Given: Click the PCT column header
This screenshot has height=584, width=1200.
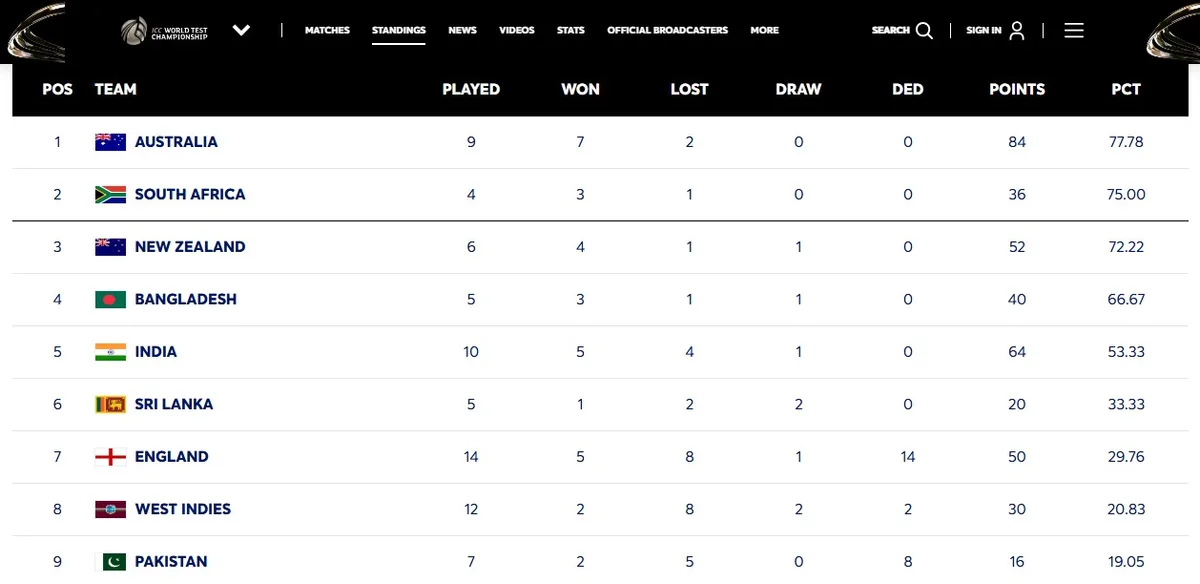Looking at the screenshot, I should pyautogui.click(x=1126, y=89).
